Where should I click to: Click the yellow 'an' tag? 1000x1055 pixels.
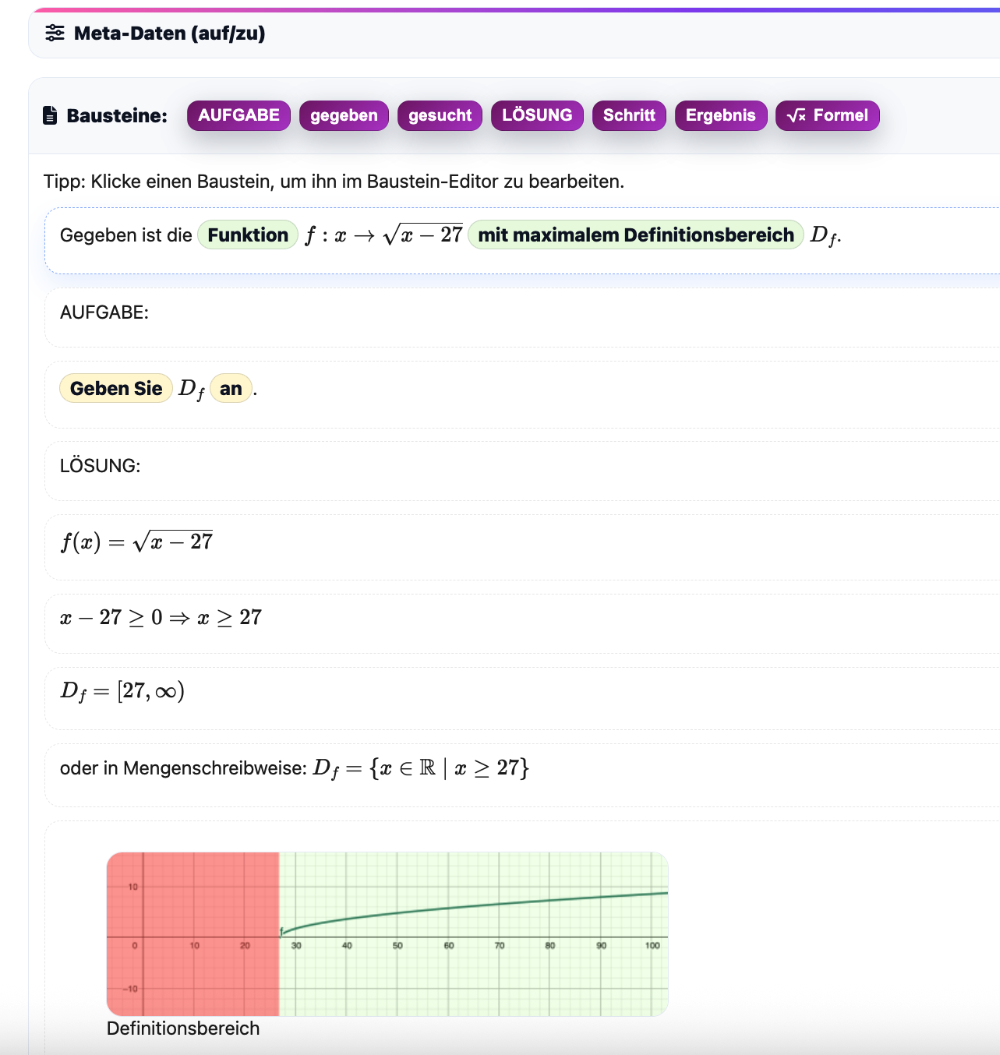(231, 389)
